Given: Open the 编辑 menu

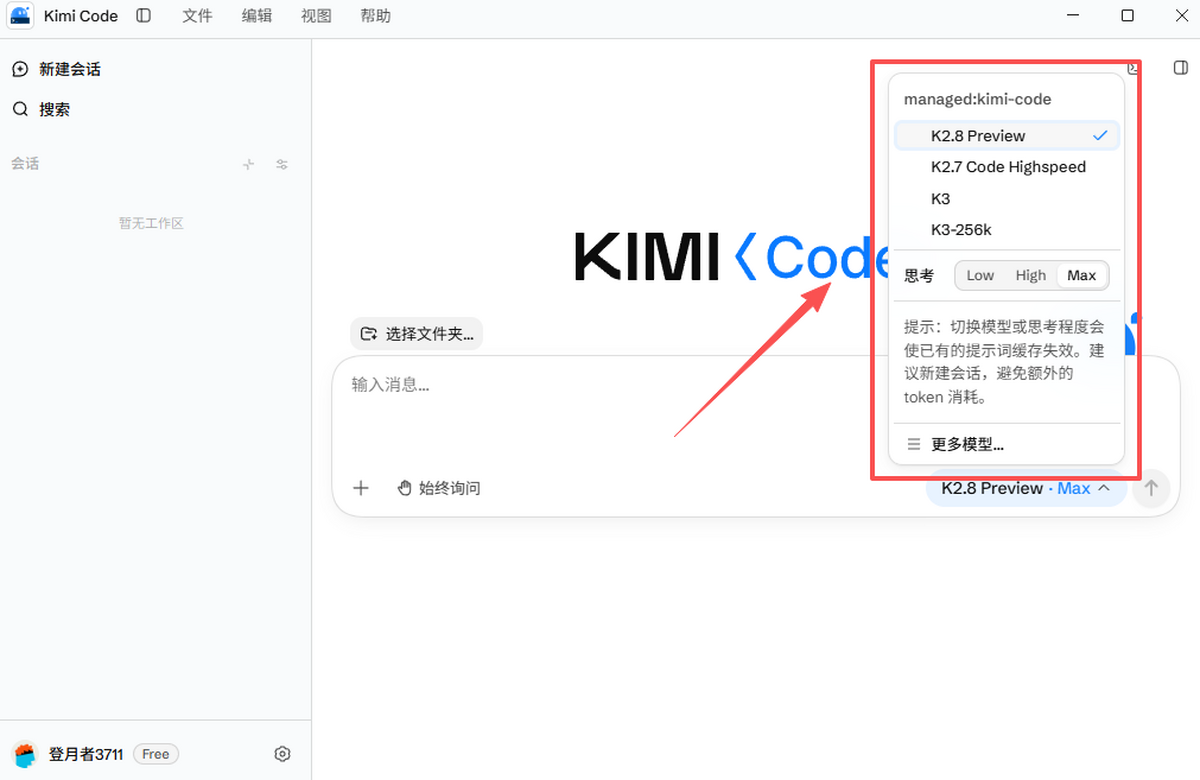Looking at the screenshot, I should point(257,16).
